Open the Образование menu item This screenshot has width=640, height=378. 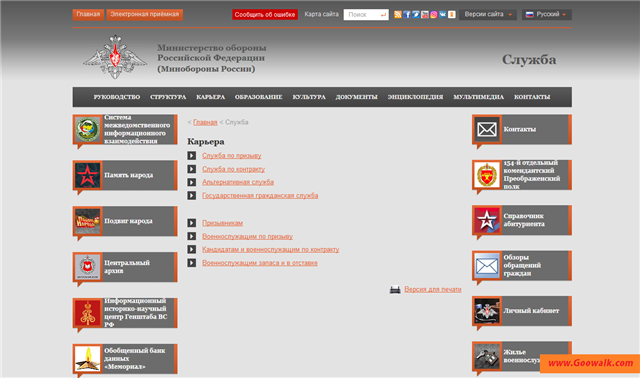click(258, 97)
